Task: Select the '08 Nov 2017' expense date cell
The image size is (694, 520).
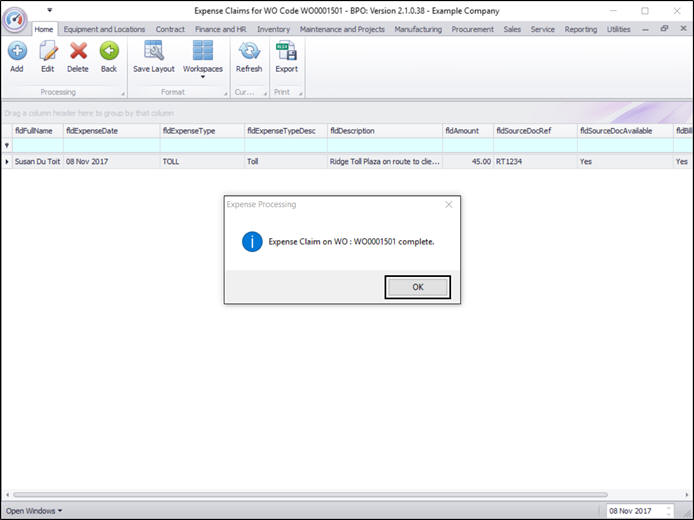Action: pos(112,162)
